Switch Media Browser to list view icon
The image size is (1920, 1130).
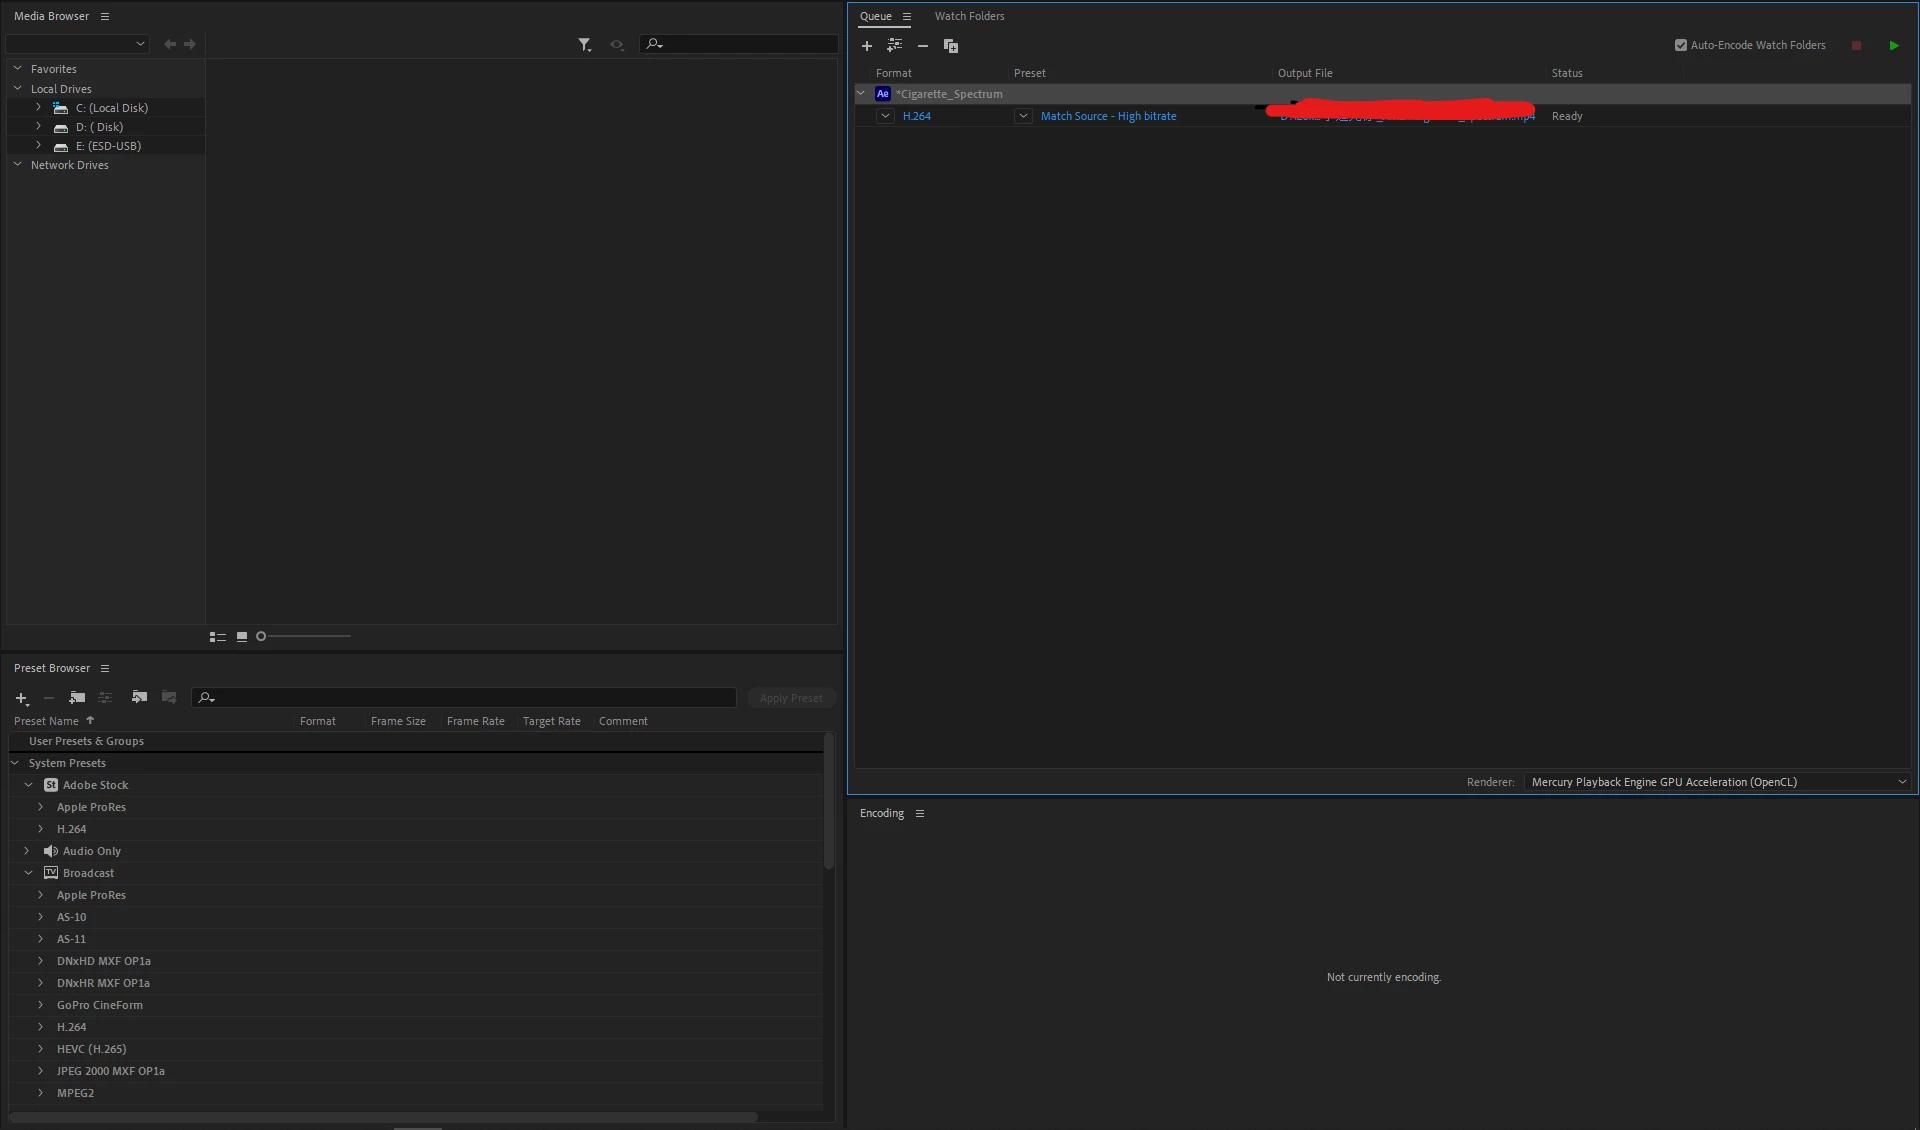(x=217, y=637)
